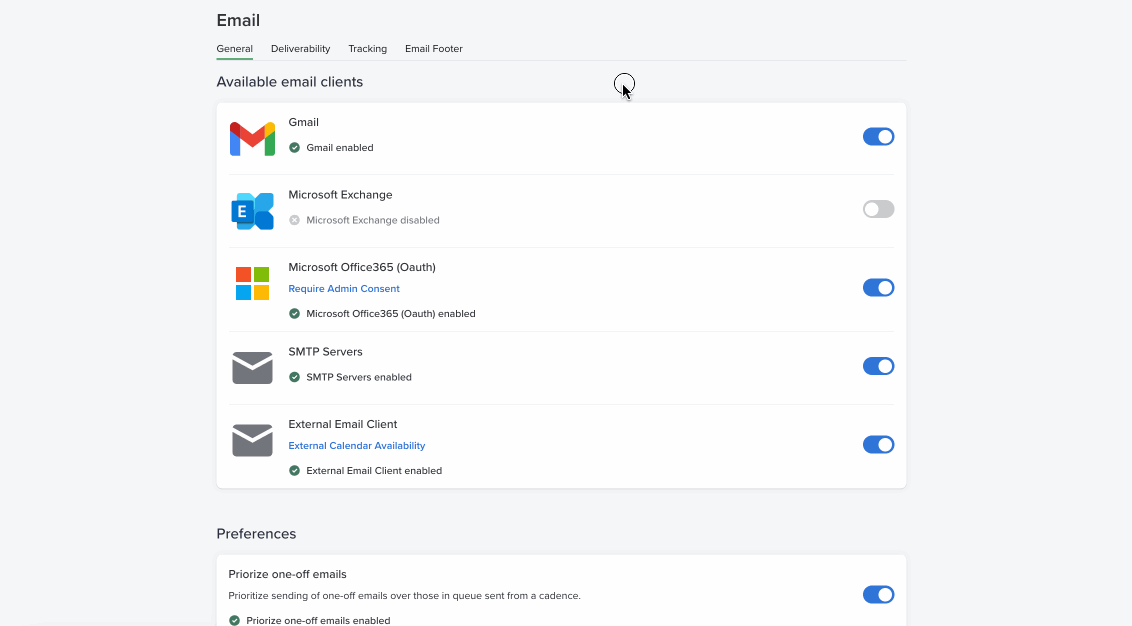Screen dimensions: 1132x626
Task: Click the Microsoft Office365 logo icon
Action: coord(252,283)
